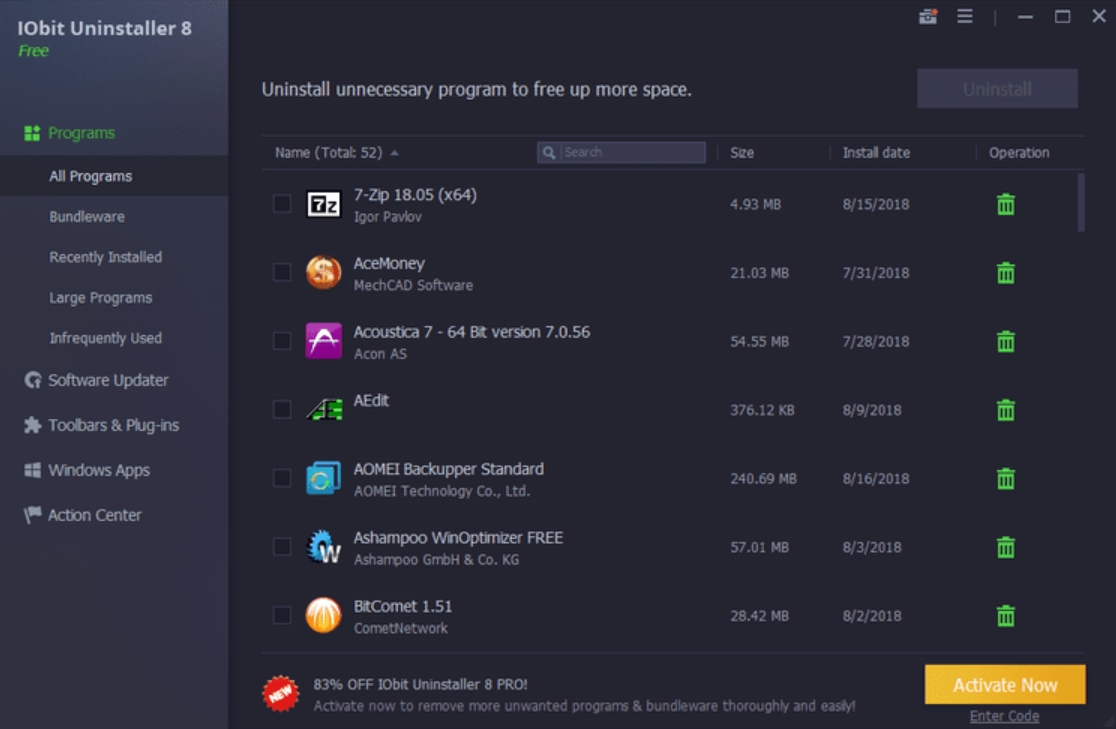The image size is (1116, 729).
Task: Click the AEdit program icon
Action: point(325,409)
